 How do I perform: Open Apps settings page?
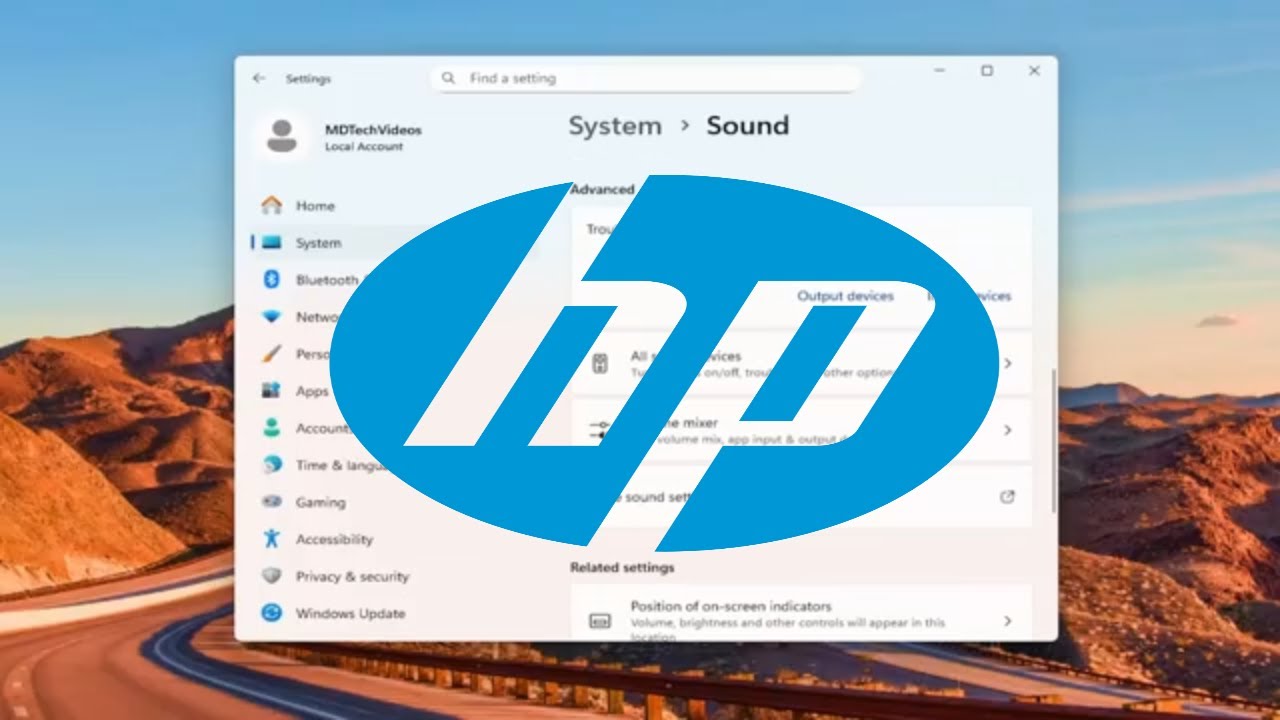coord(312,391)
